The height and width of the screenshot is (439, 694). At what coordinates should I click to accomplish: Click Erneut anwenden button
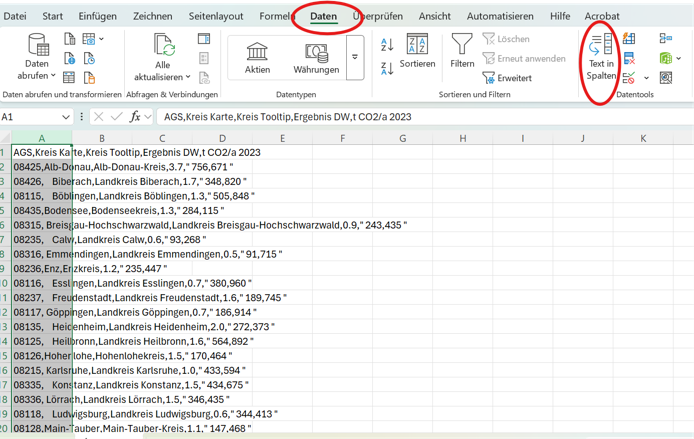point(524,58)
